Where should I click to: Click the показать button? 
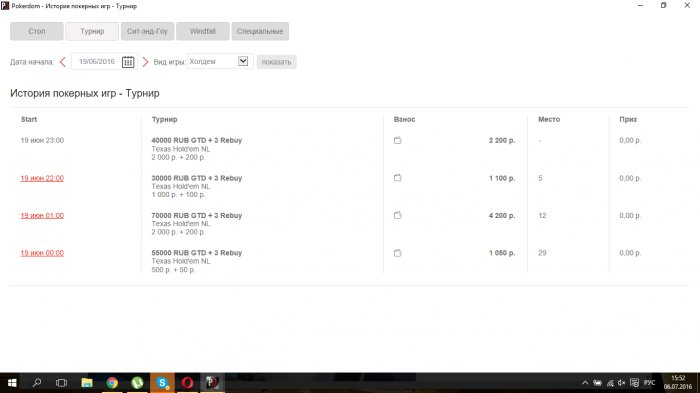tap(276, 62)
